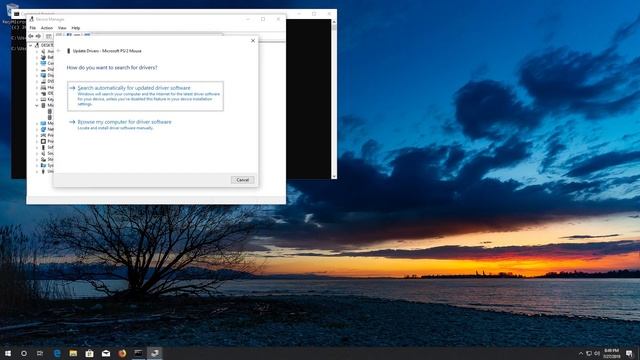The image size is (640, 360).
Task: Click Cancel in the Update Drivers dialog
Action: tap(242, 180)
